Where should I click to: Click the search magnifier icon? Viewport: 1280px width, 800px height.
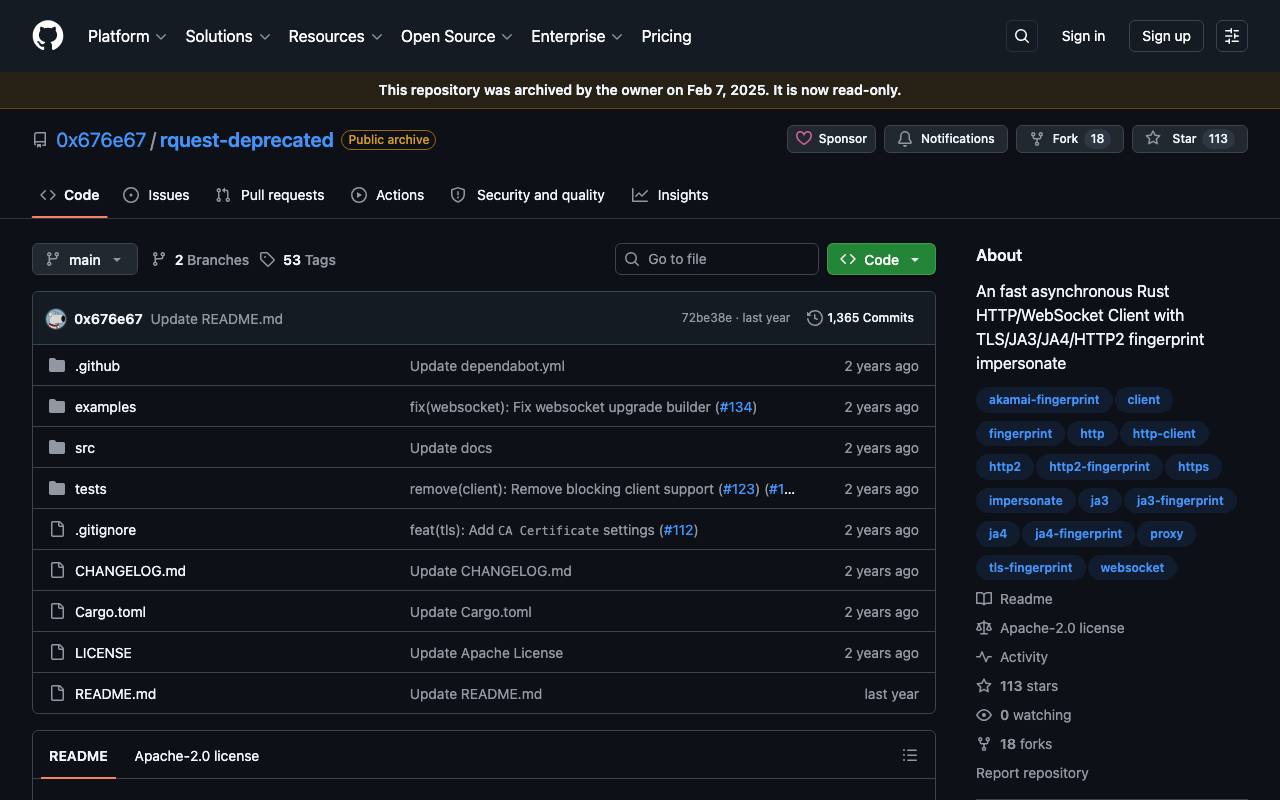(x=1022, y=36)
